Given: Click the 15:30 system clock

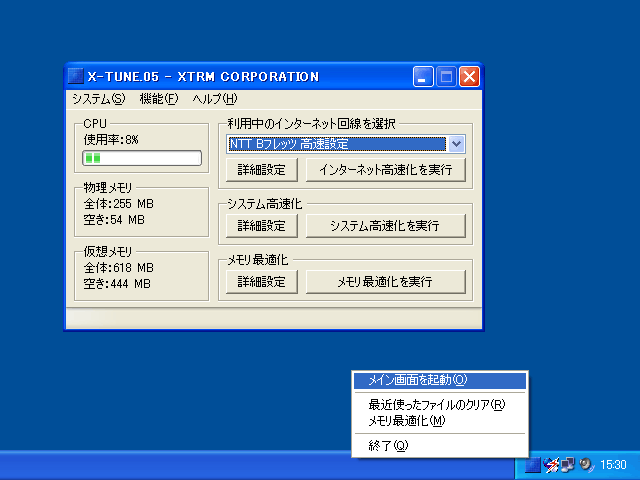Looking at the screenshot, I should [x=613, y=465].
